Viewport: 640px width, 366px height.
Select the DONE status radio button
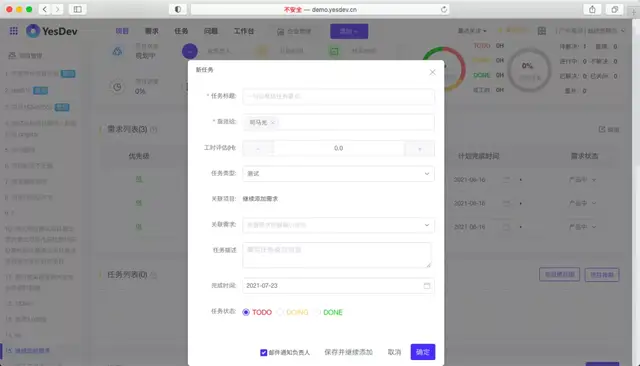click(317, 312)
